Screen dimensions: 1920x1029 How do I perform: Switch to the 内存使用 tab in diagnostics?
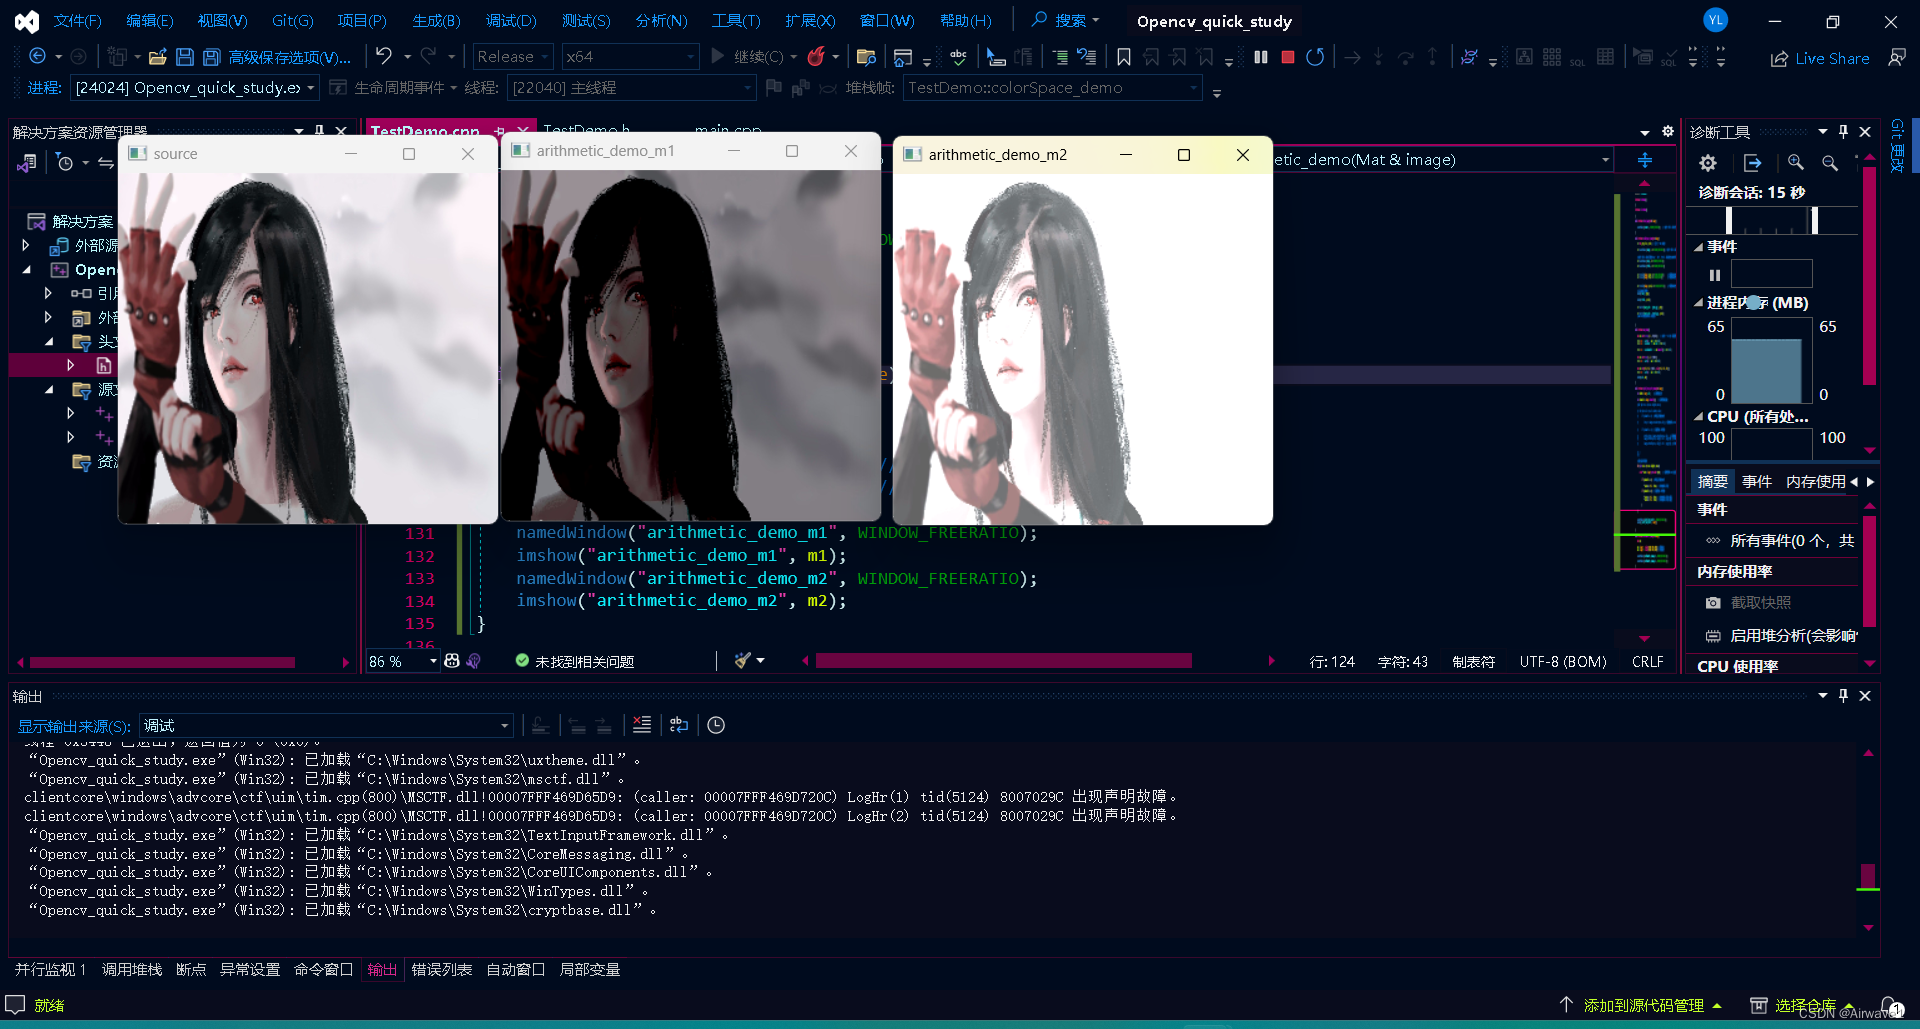pos(1815,481)
